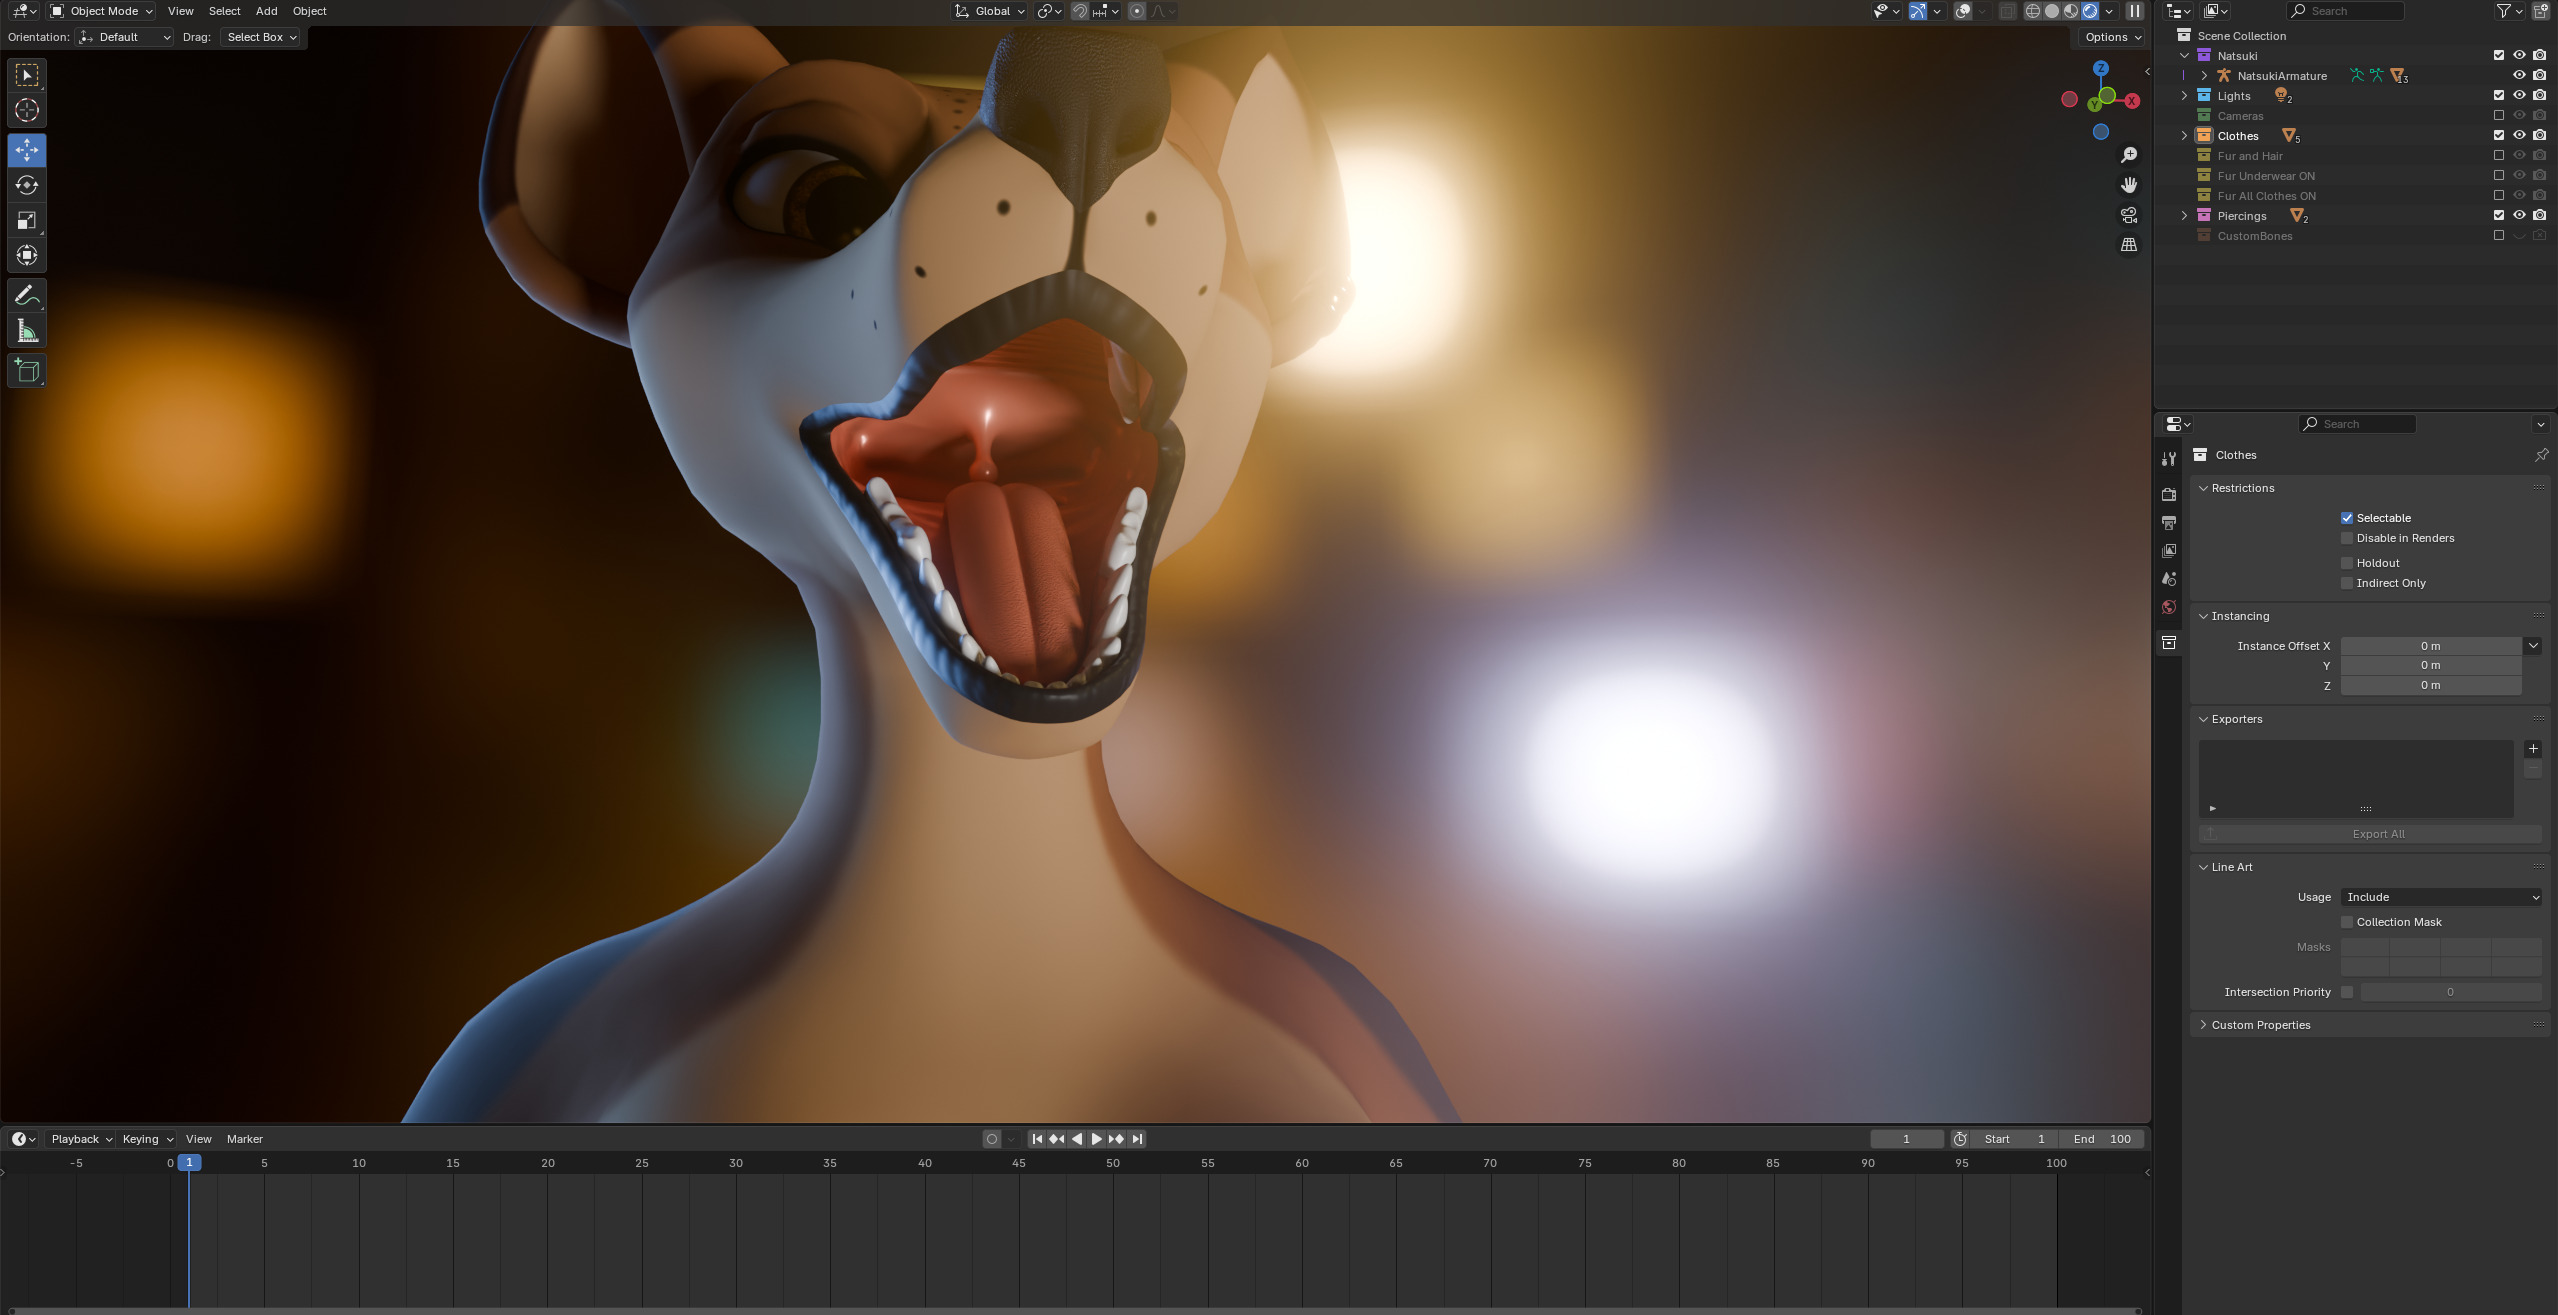Click the Options button in viewport header
This screenshot has width=2558, height=1315.
tap(2111, 37)
